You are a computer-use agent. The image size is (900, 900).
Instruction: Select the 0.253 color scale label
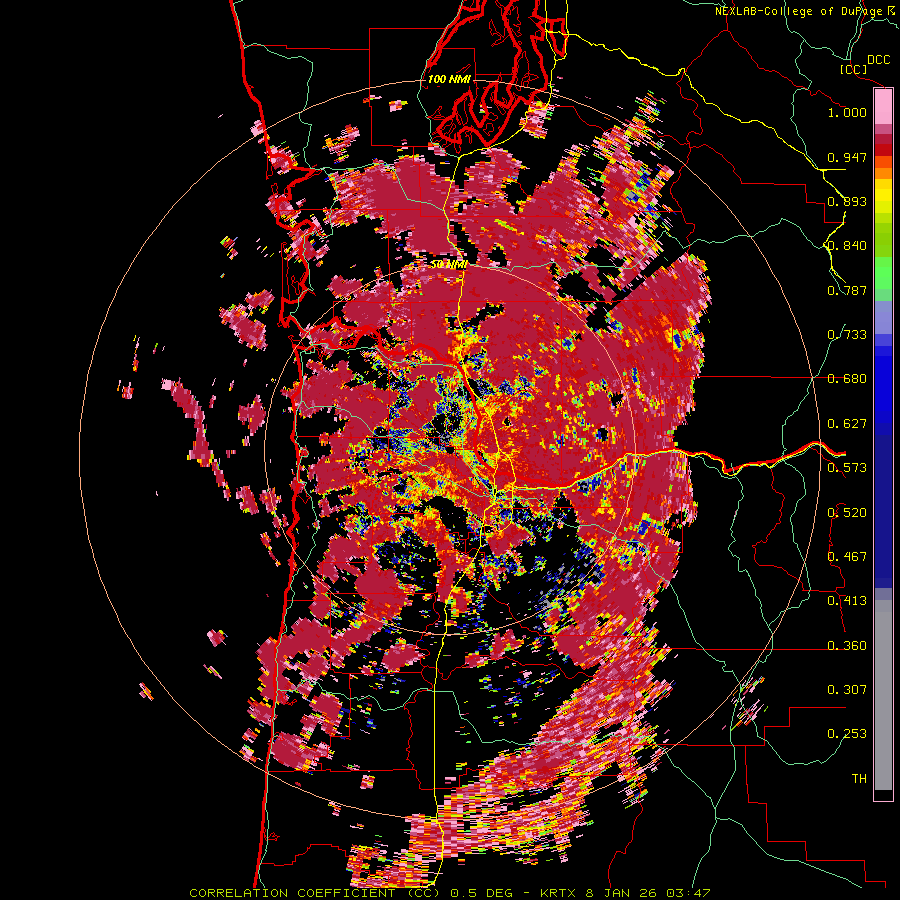point(847,734)
